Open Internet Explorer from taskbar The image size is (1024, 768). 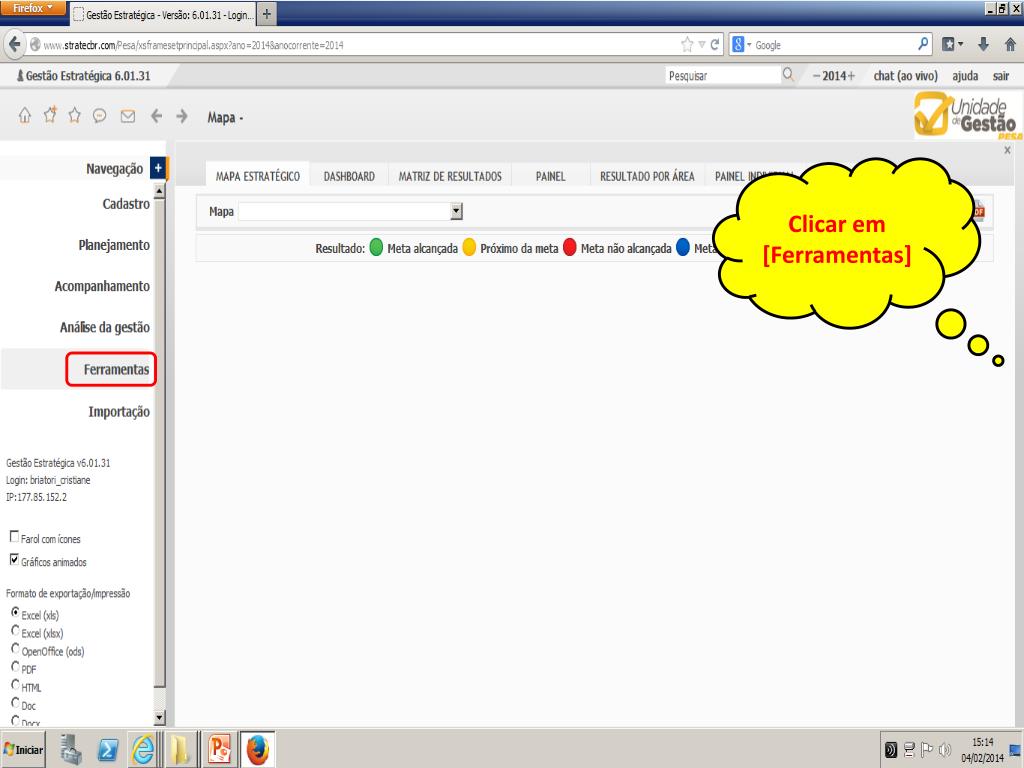click(143, 749)
